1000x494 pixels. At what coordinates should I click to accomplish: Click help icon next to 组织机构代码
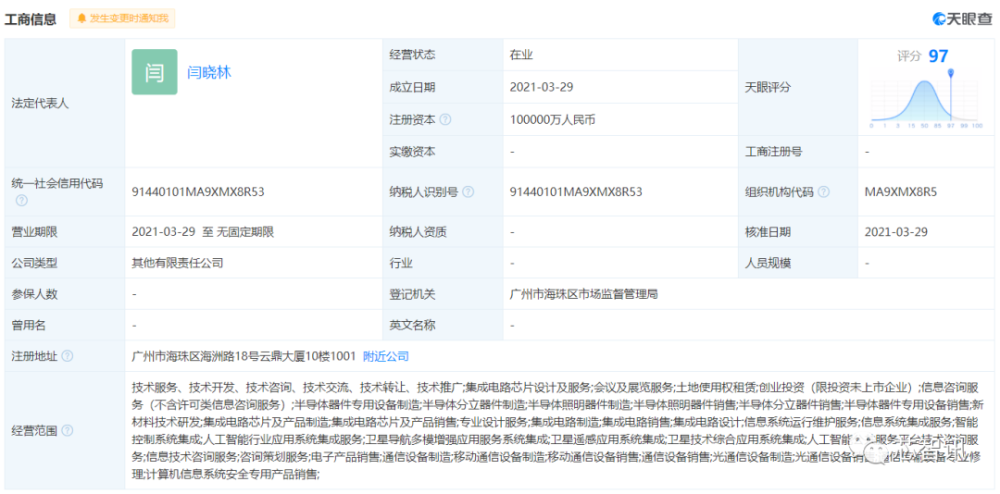click(823, 192)
